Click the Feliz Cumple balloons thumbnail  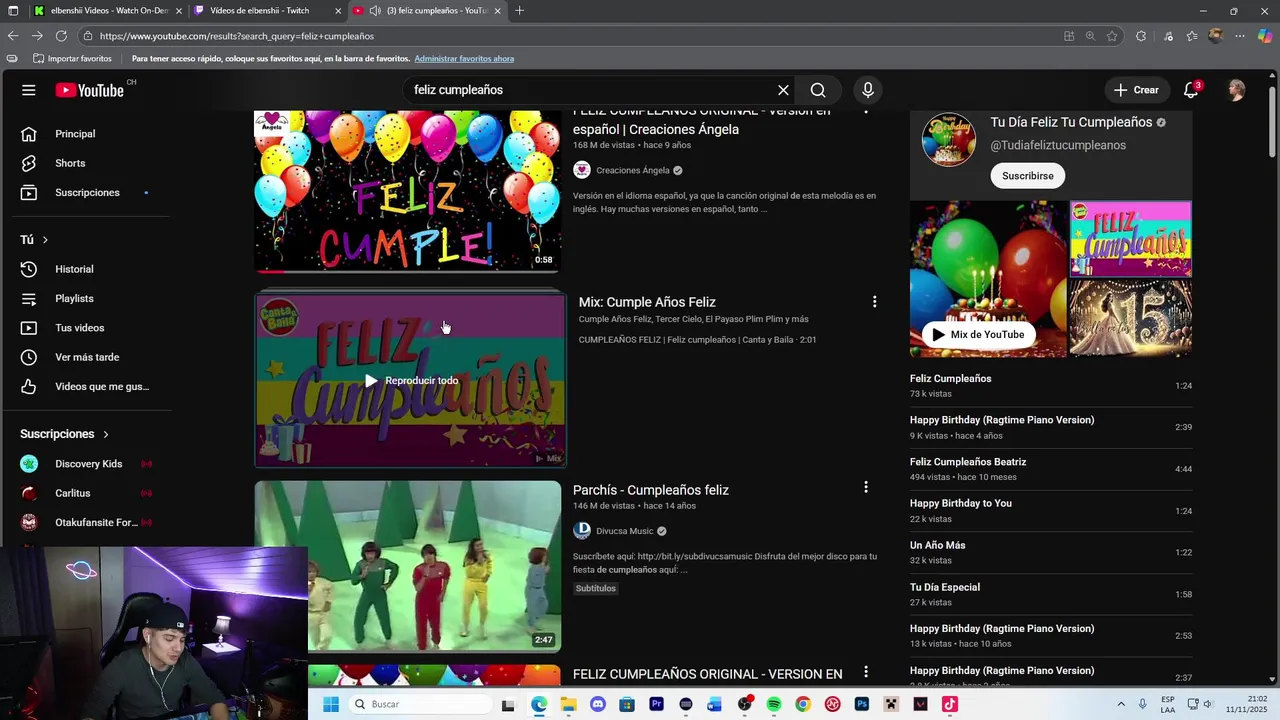click(408, 191)
